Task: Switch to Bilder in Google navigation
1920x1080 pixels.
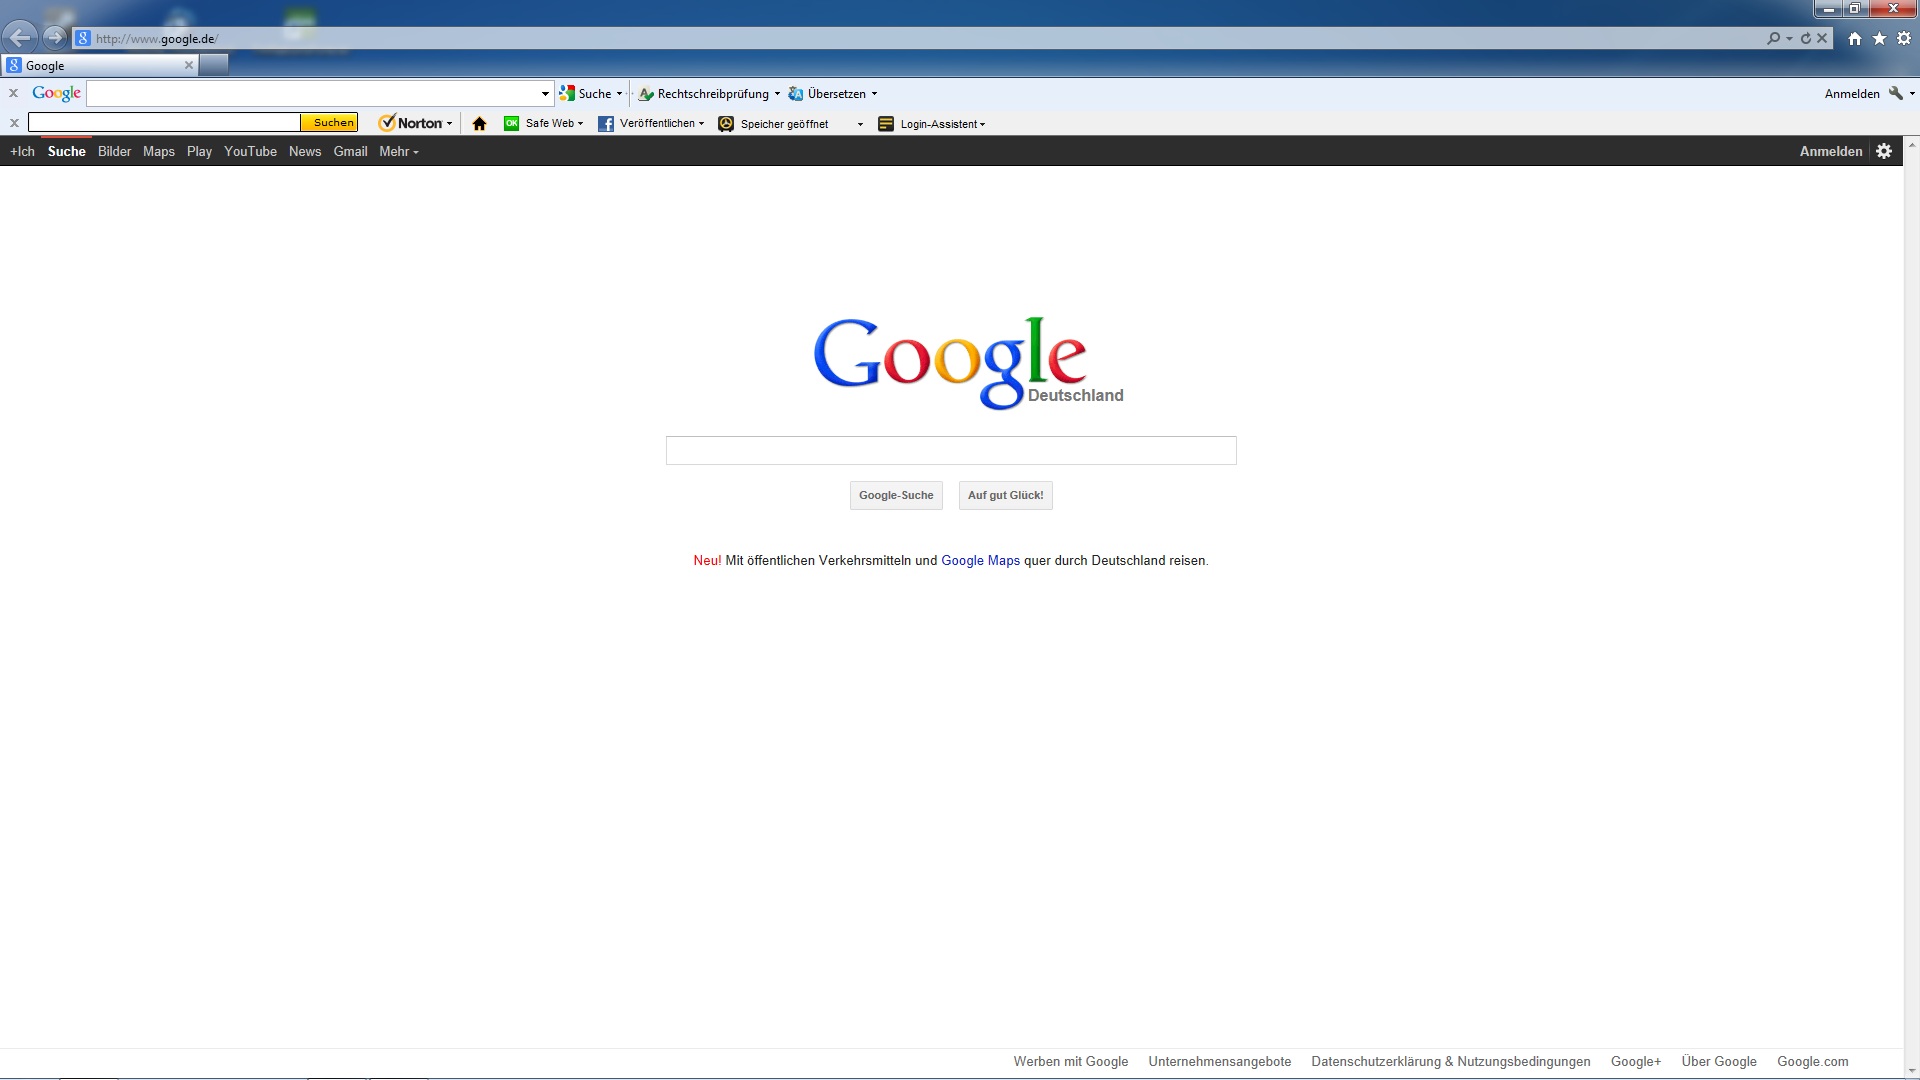Action: click(x=114, y=151)
